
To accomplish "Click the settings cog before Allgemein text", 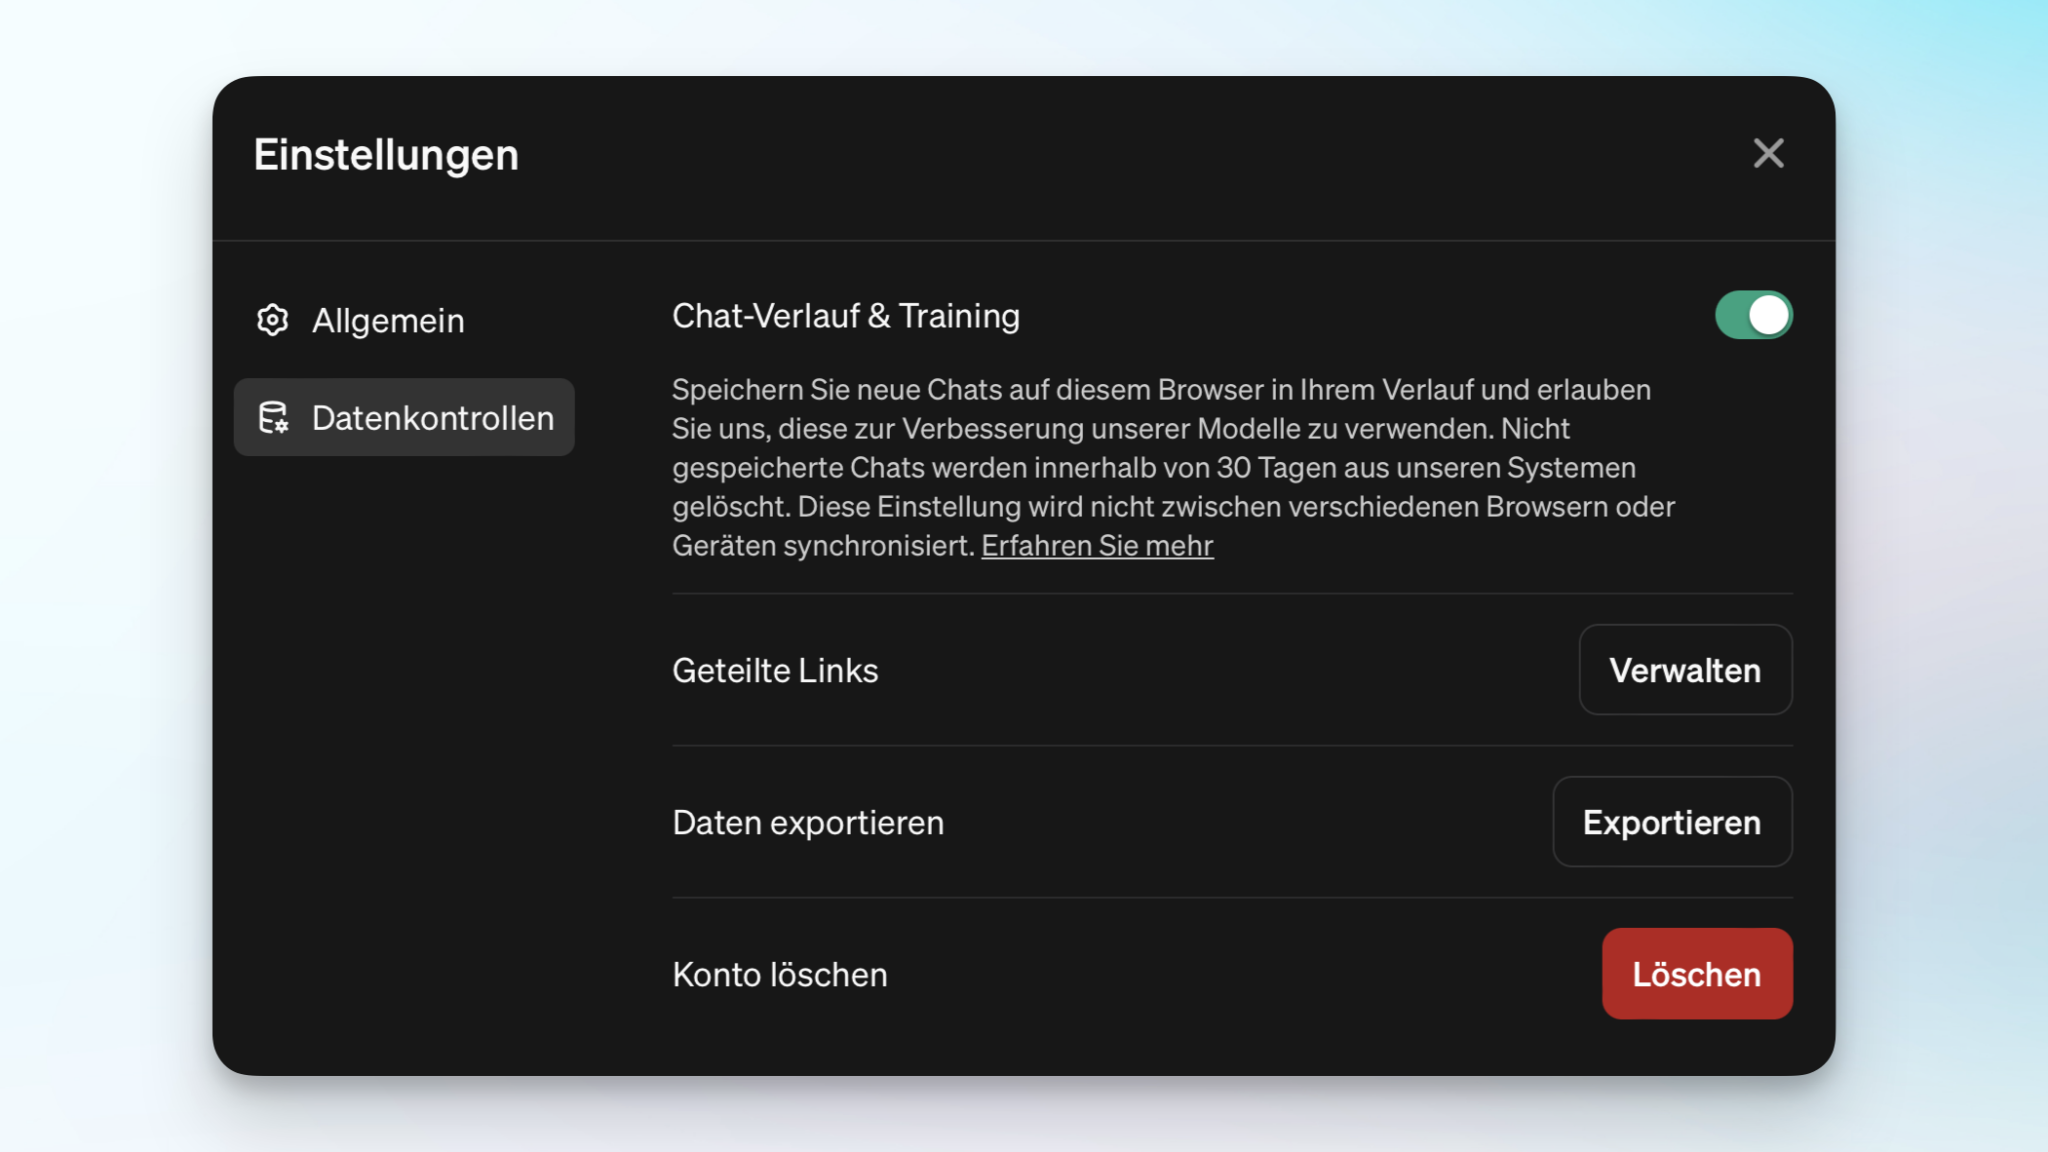I will pyautogui.click(x=271, y=320).
